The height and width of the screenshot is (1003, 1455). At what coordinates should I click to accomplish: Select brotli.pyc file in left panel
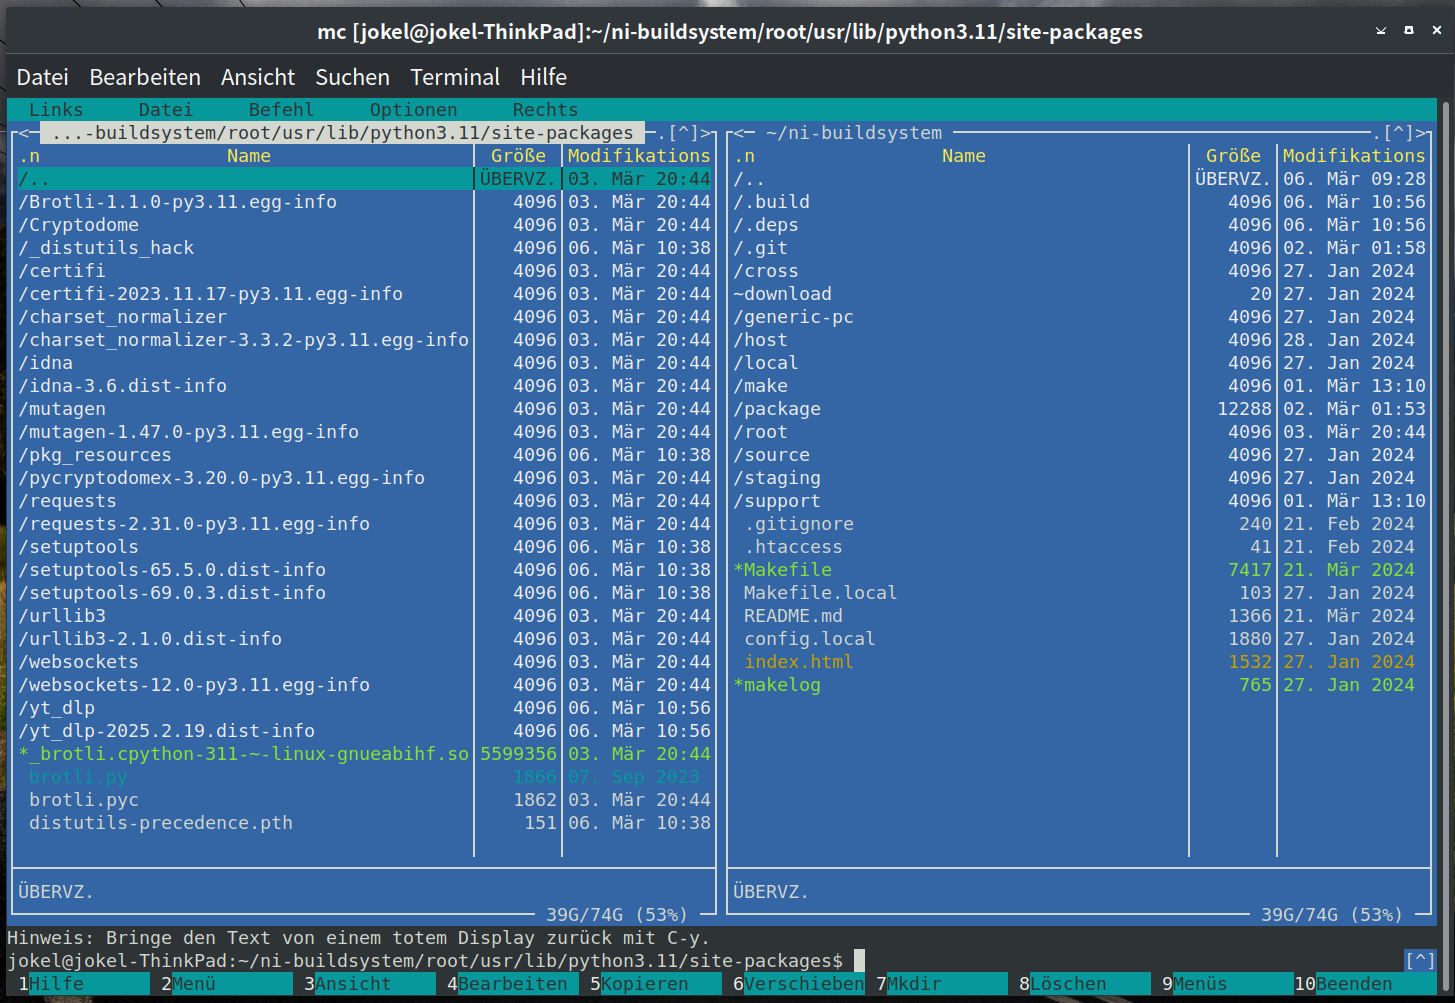(x=84, y=800)
